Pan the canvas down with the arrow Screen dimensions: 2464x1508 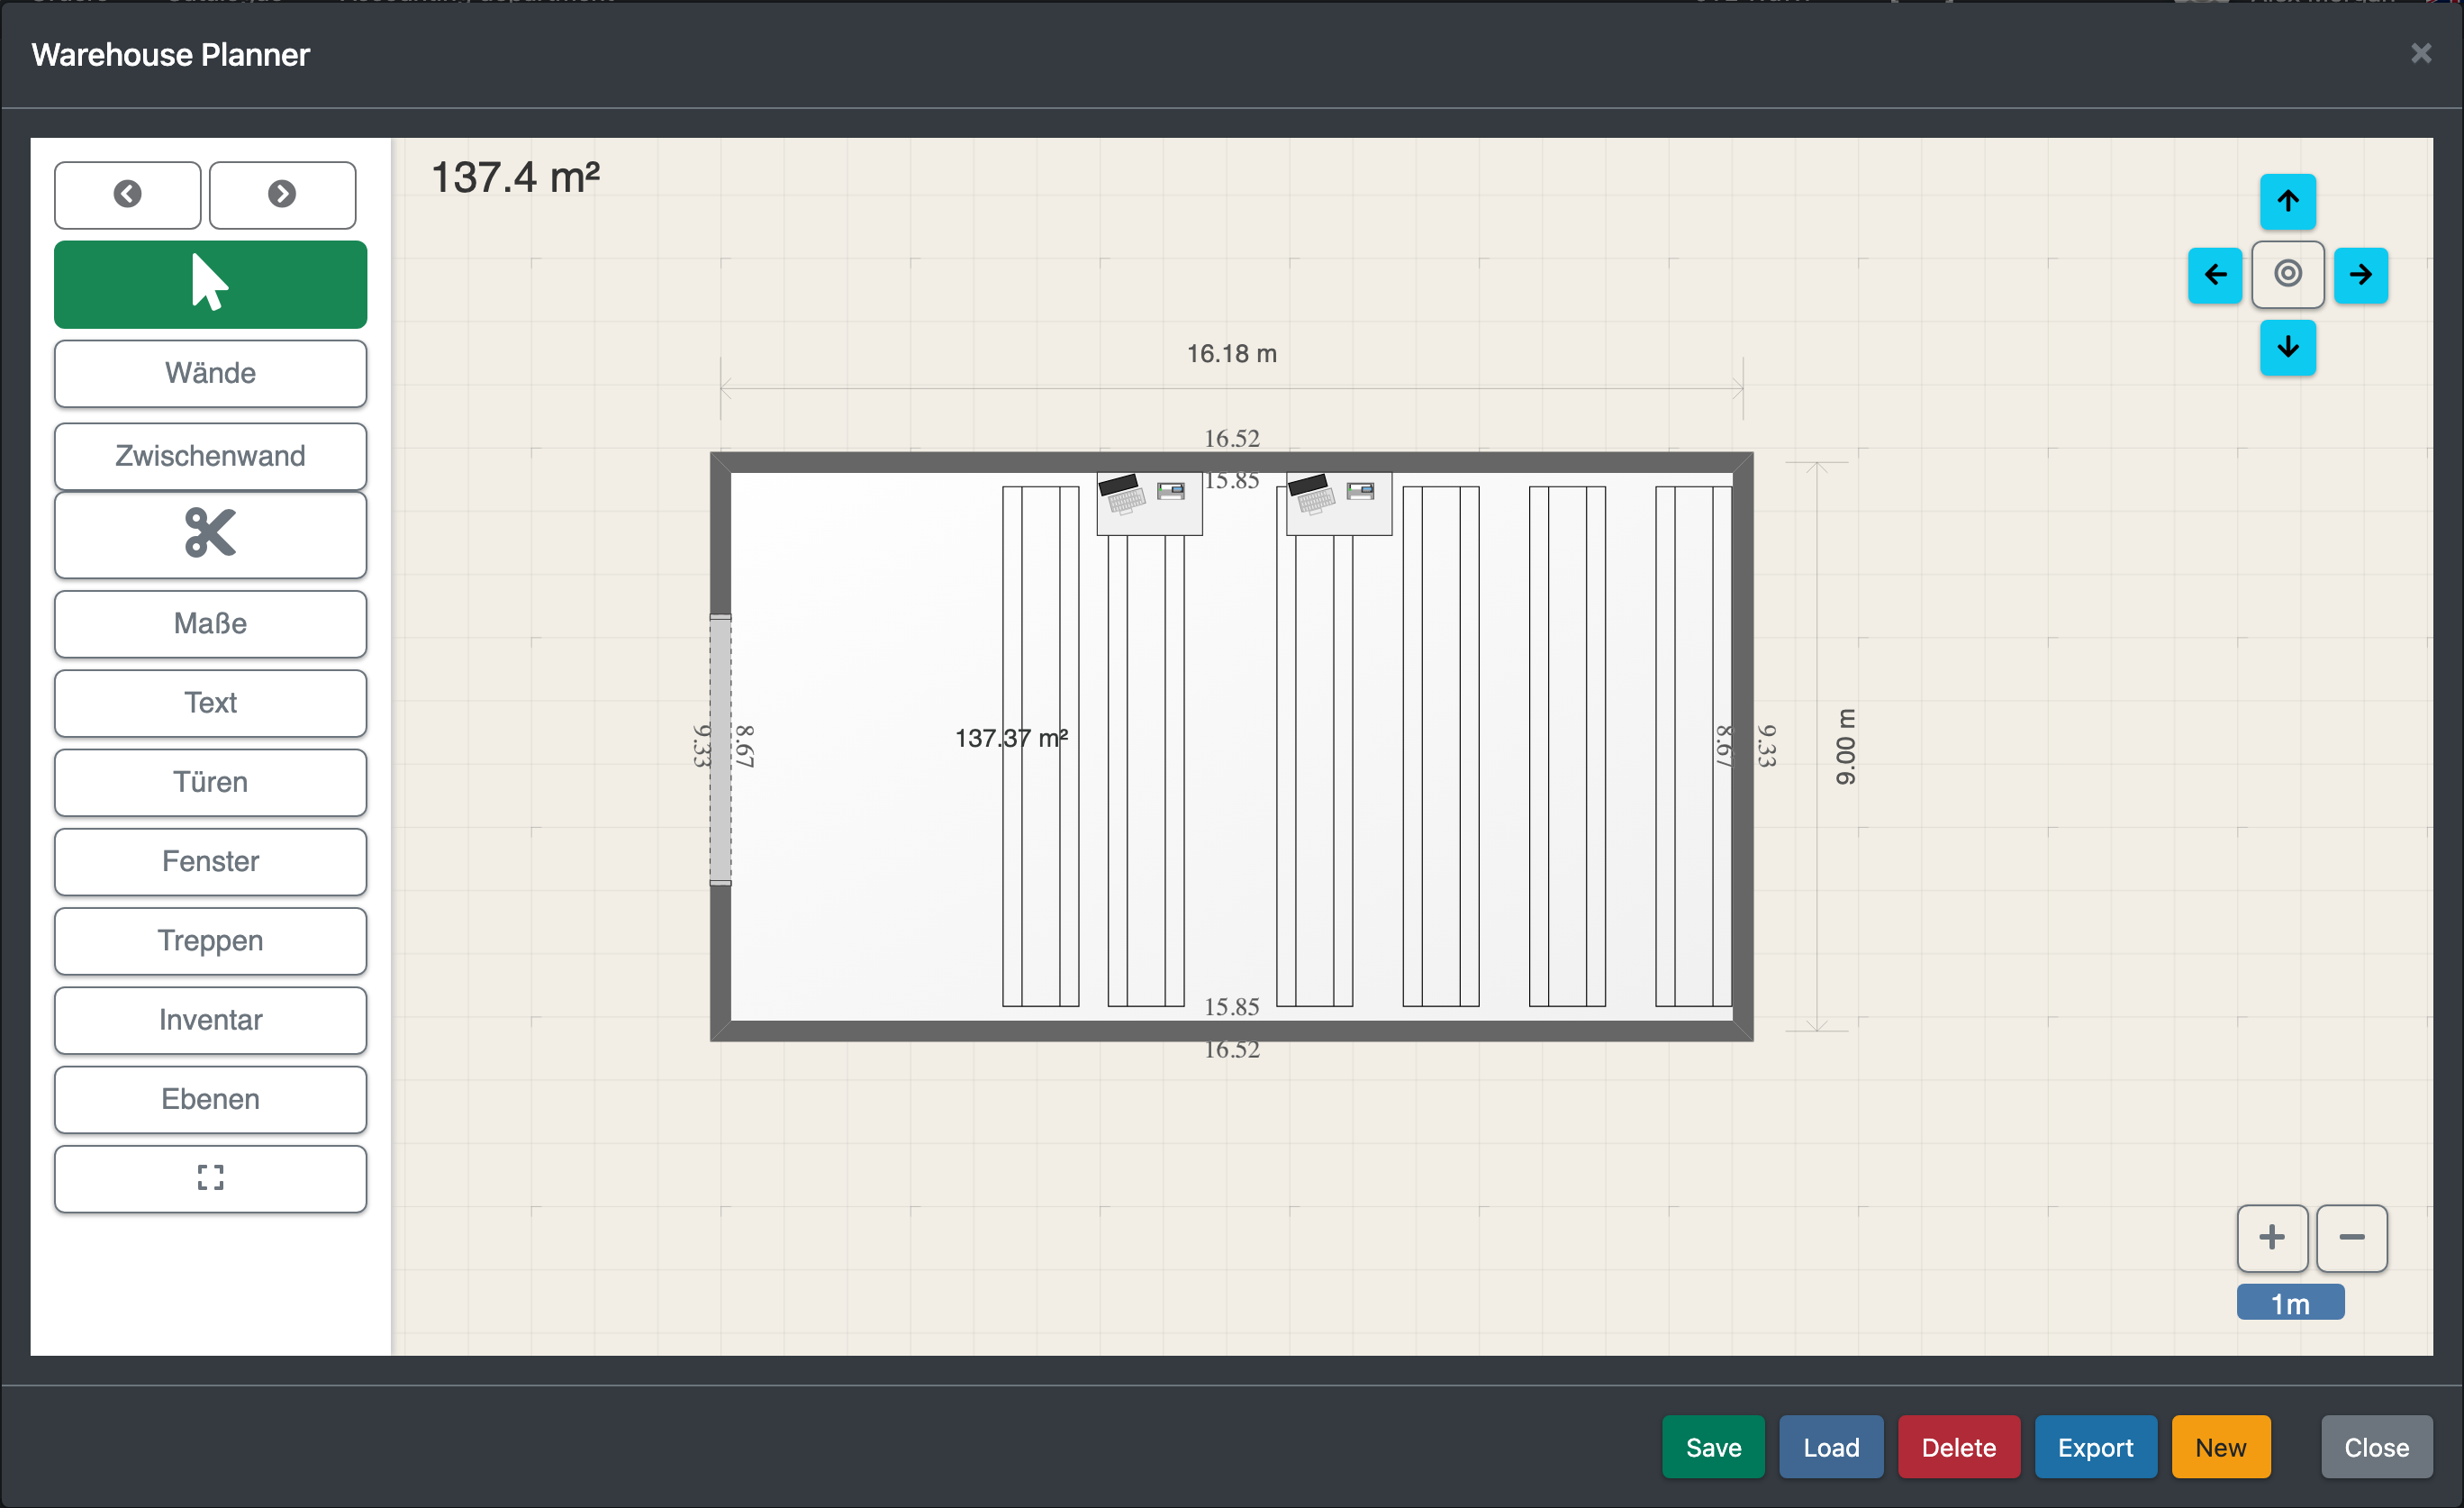tap(2288, 347)
